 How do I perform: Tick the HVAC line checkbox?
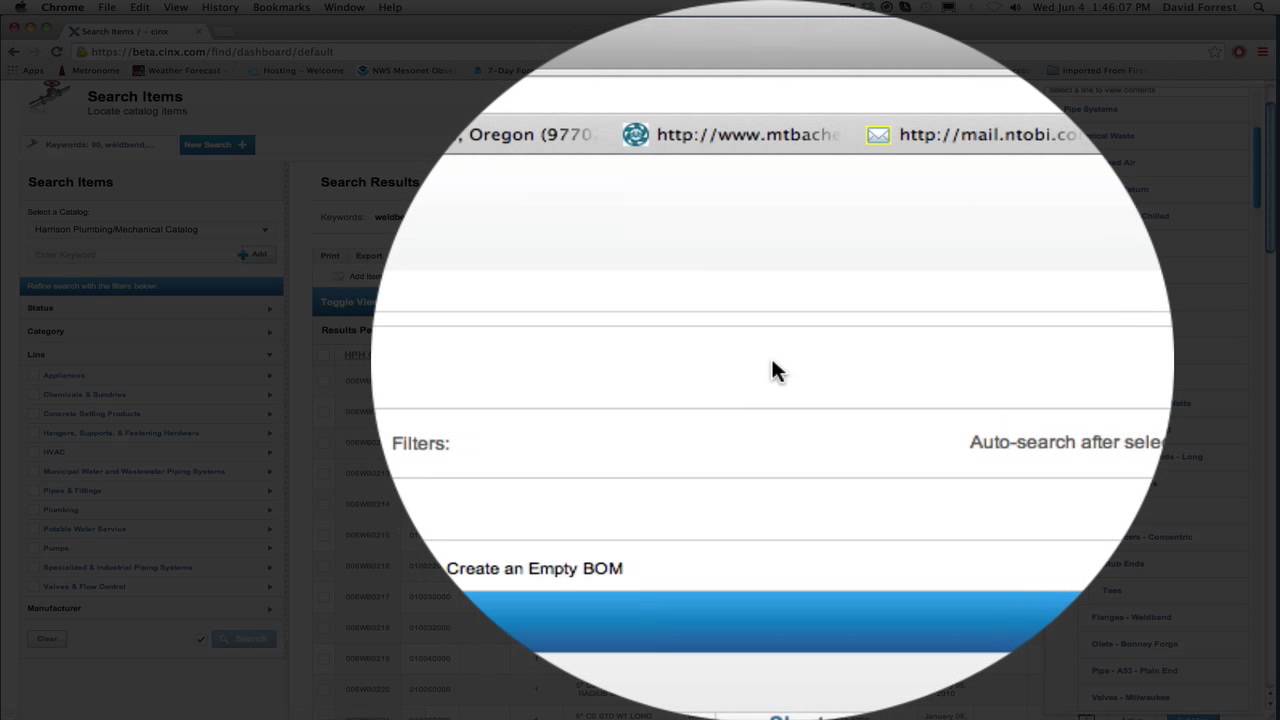[x=33, y=452]
